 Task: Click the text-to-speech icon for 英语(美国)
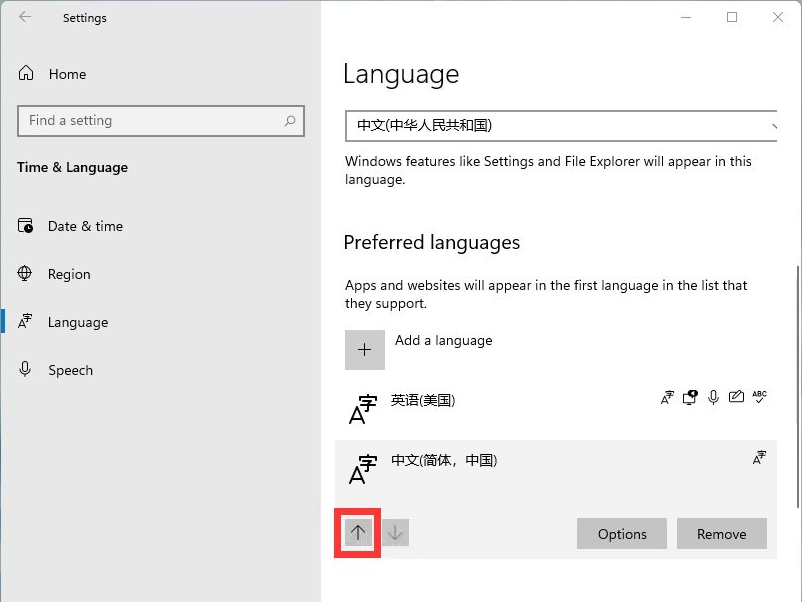(x=690, y=398)
